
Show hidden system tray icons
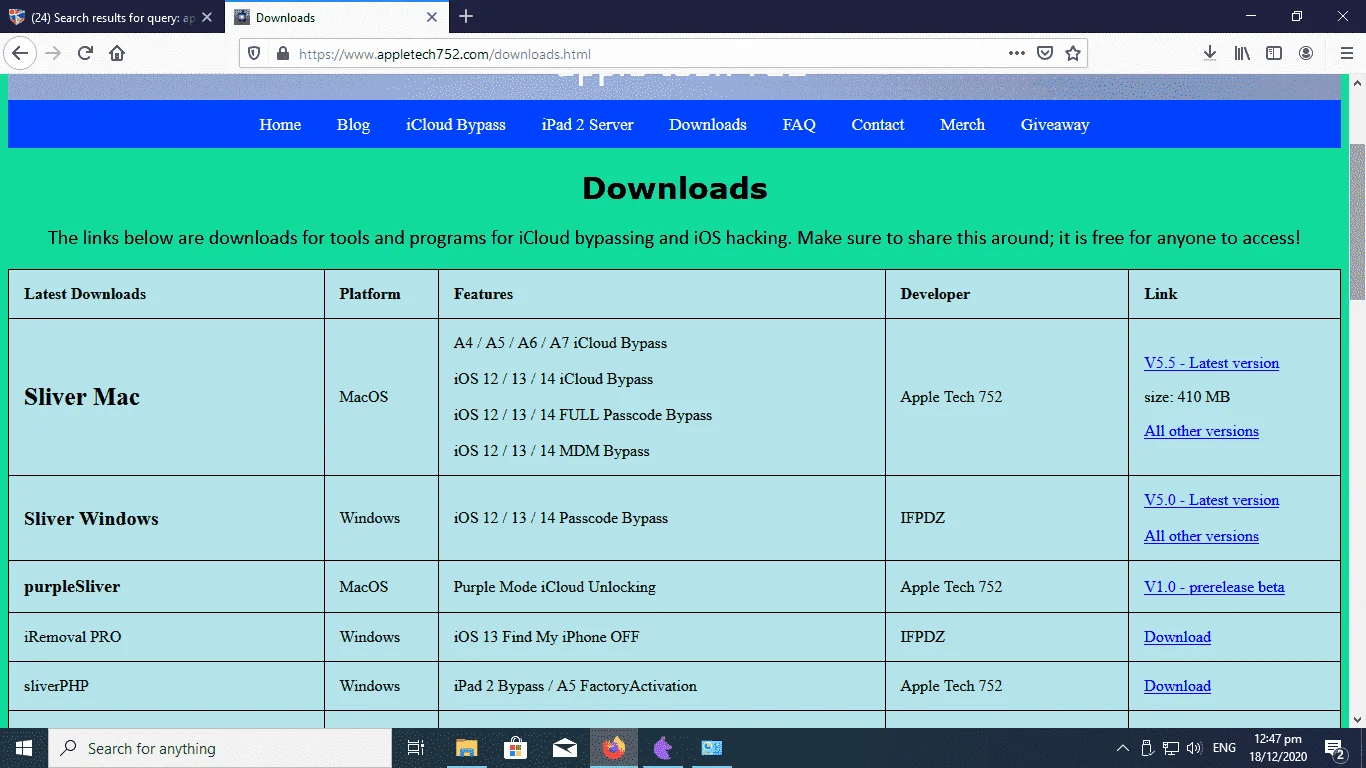click(x=1122, y=748)
